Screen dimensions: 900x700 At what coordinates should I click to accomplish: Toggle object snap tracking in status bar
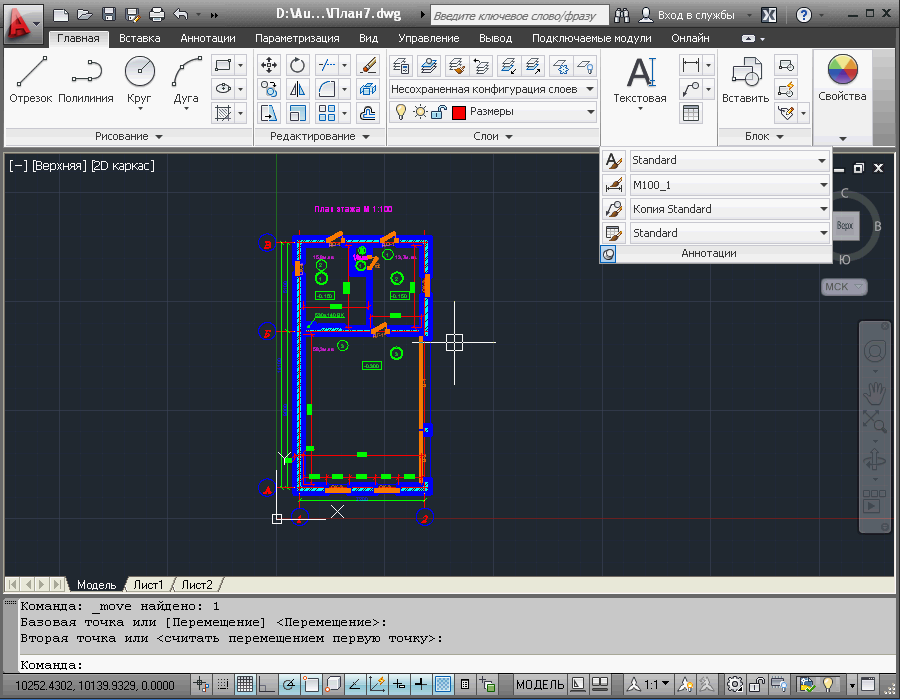355,684
